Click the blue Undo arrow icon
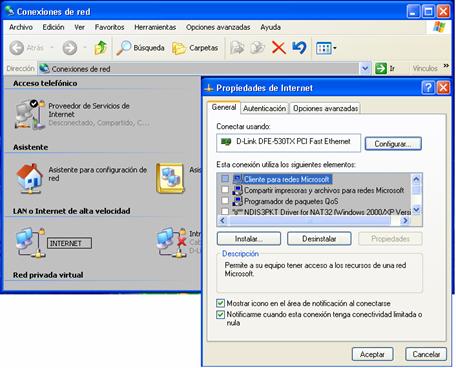Image resolution: width=456 pixels, height=368 pixels. (x=299, y=48)
